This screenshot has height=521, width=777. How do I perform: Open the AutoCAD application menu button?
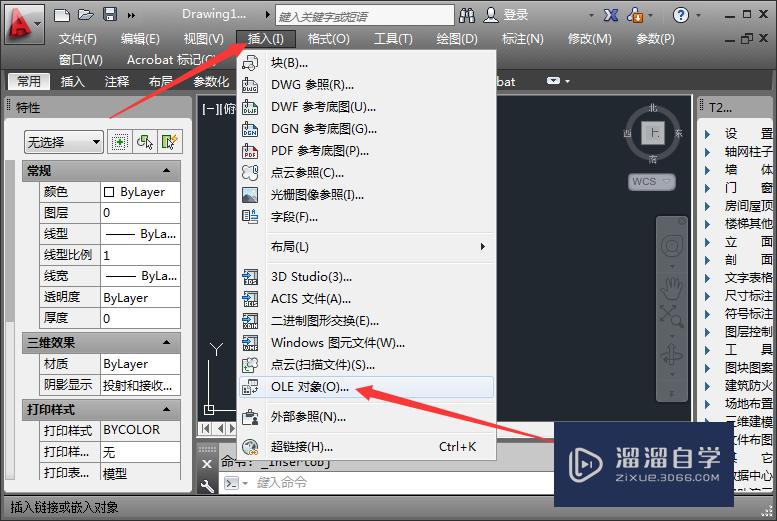point(23,23)
